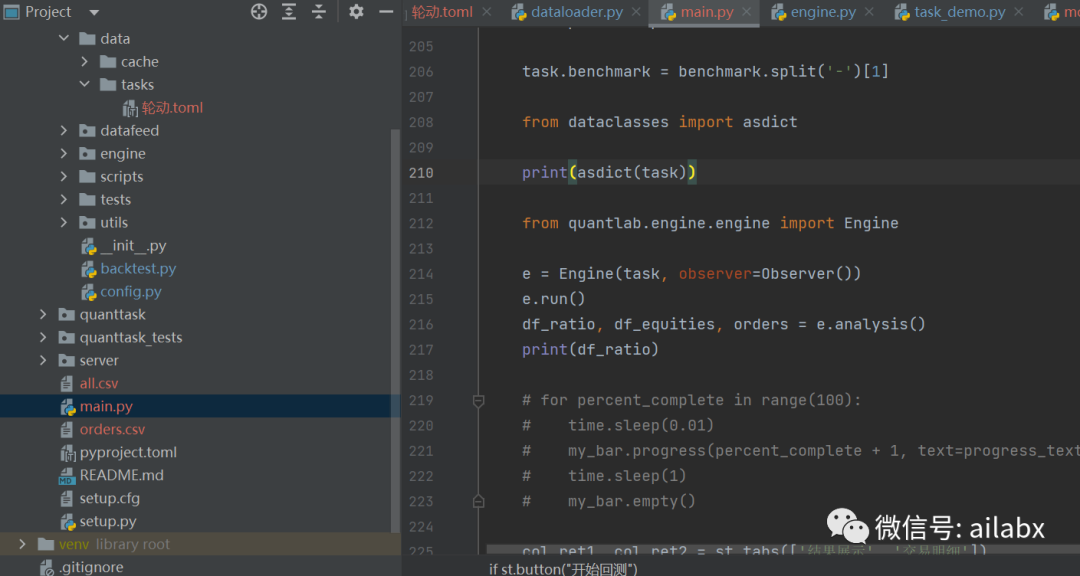Viewport: 1080px width, 576px height.
Task: Expand the datafeed folder
Action: [64, 130]
